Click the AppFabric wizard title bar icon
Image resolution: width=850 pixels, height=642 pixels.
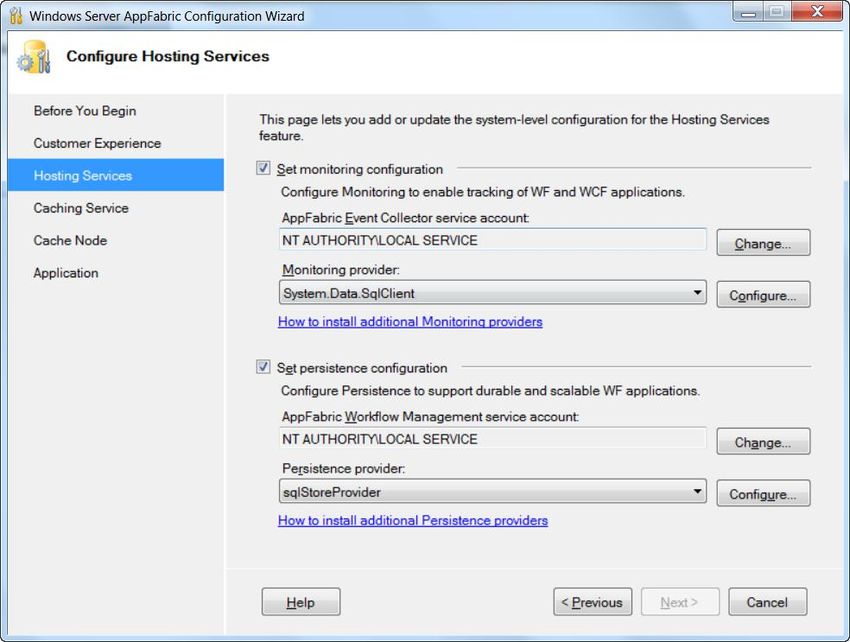tap(16, 16)
